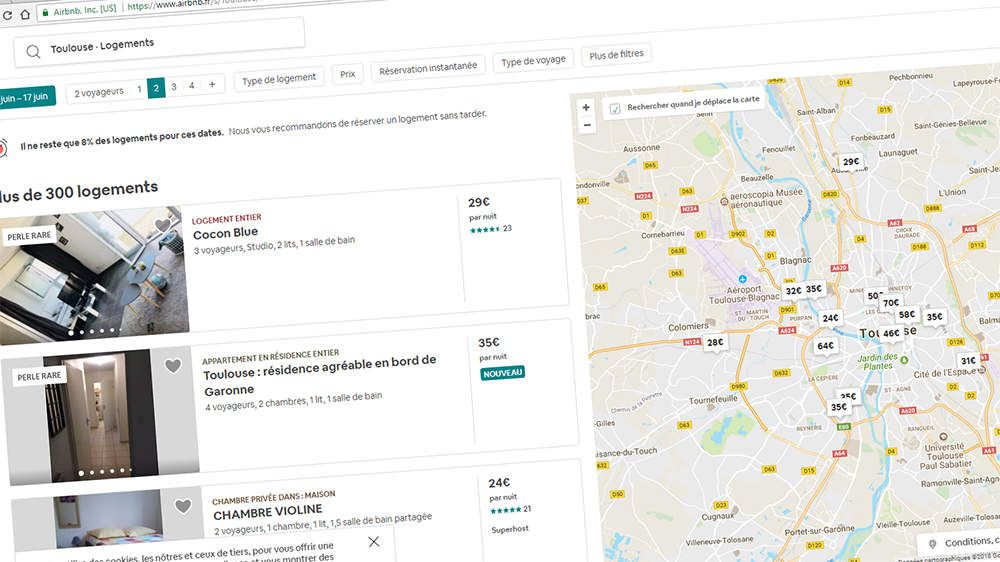The height and width of the screenshot is (562, 1000).
Task: Reload the page with the browser refresh icon
Action: coord(7,16)
